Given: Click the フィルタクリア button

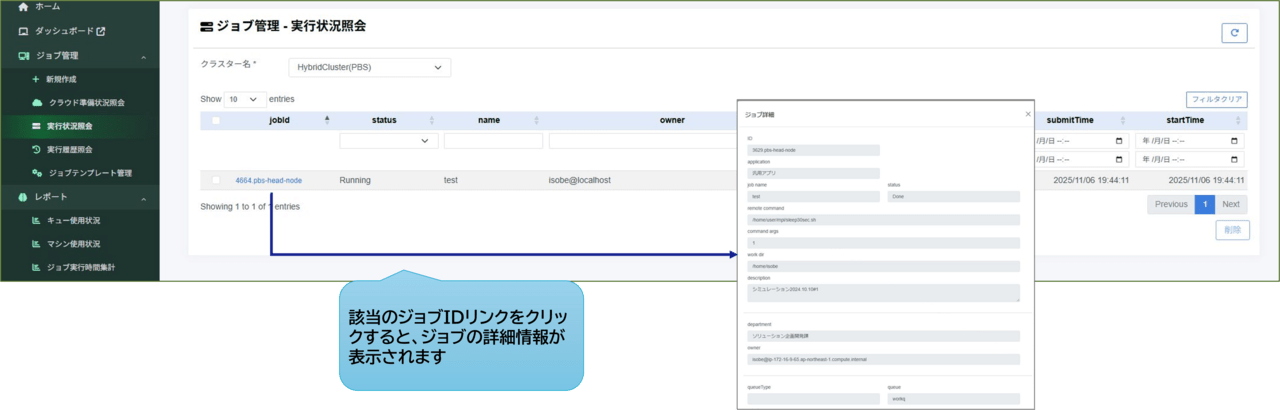Looking at the screenshot, I should 1217,100.
